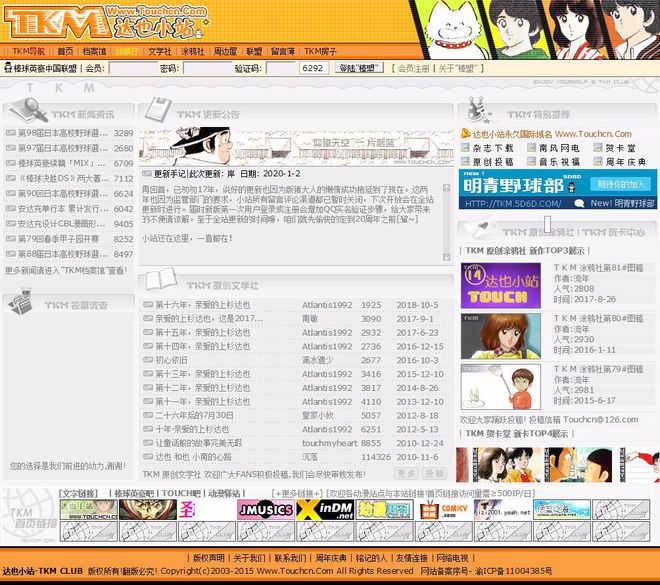Viewport: 660px width, 585px height.
Task: Click the inDM.net link banner
Action: (x=325, y=510)
